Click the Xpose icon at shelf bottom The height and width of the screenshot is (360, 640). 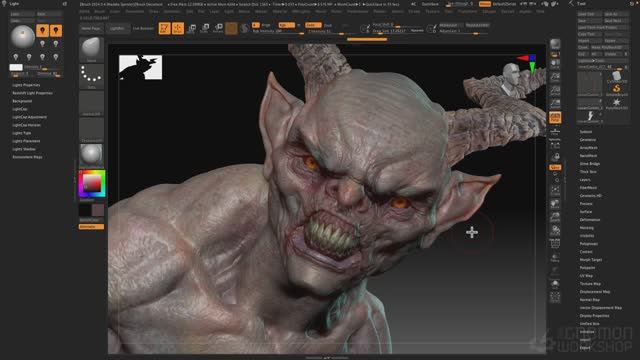pos(555,297)
